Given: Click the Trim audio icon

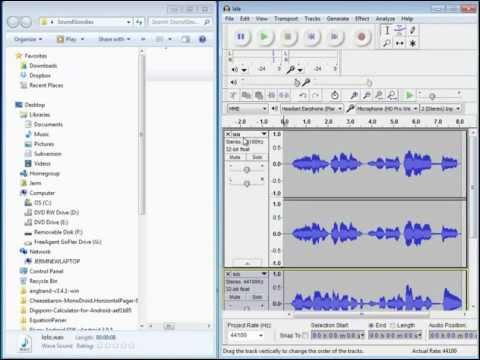Looking at the screenshot, I should pyautogui.click(x=271, y=96).
